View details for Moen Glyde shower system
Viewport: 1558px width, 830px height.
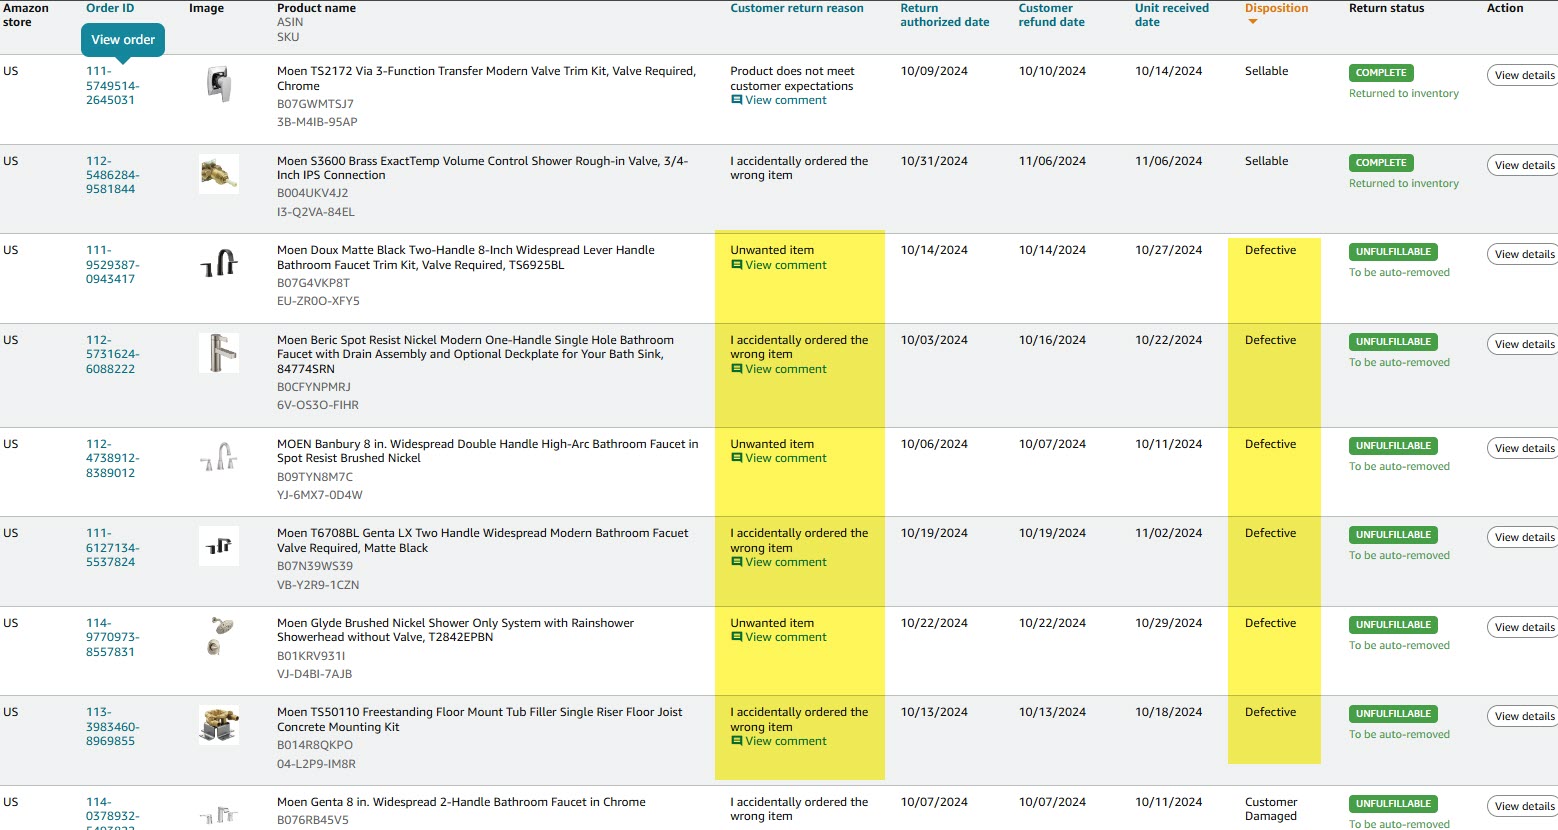pos(1523,627)
